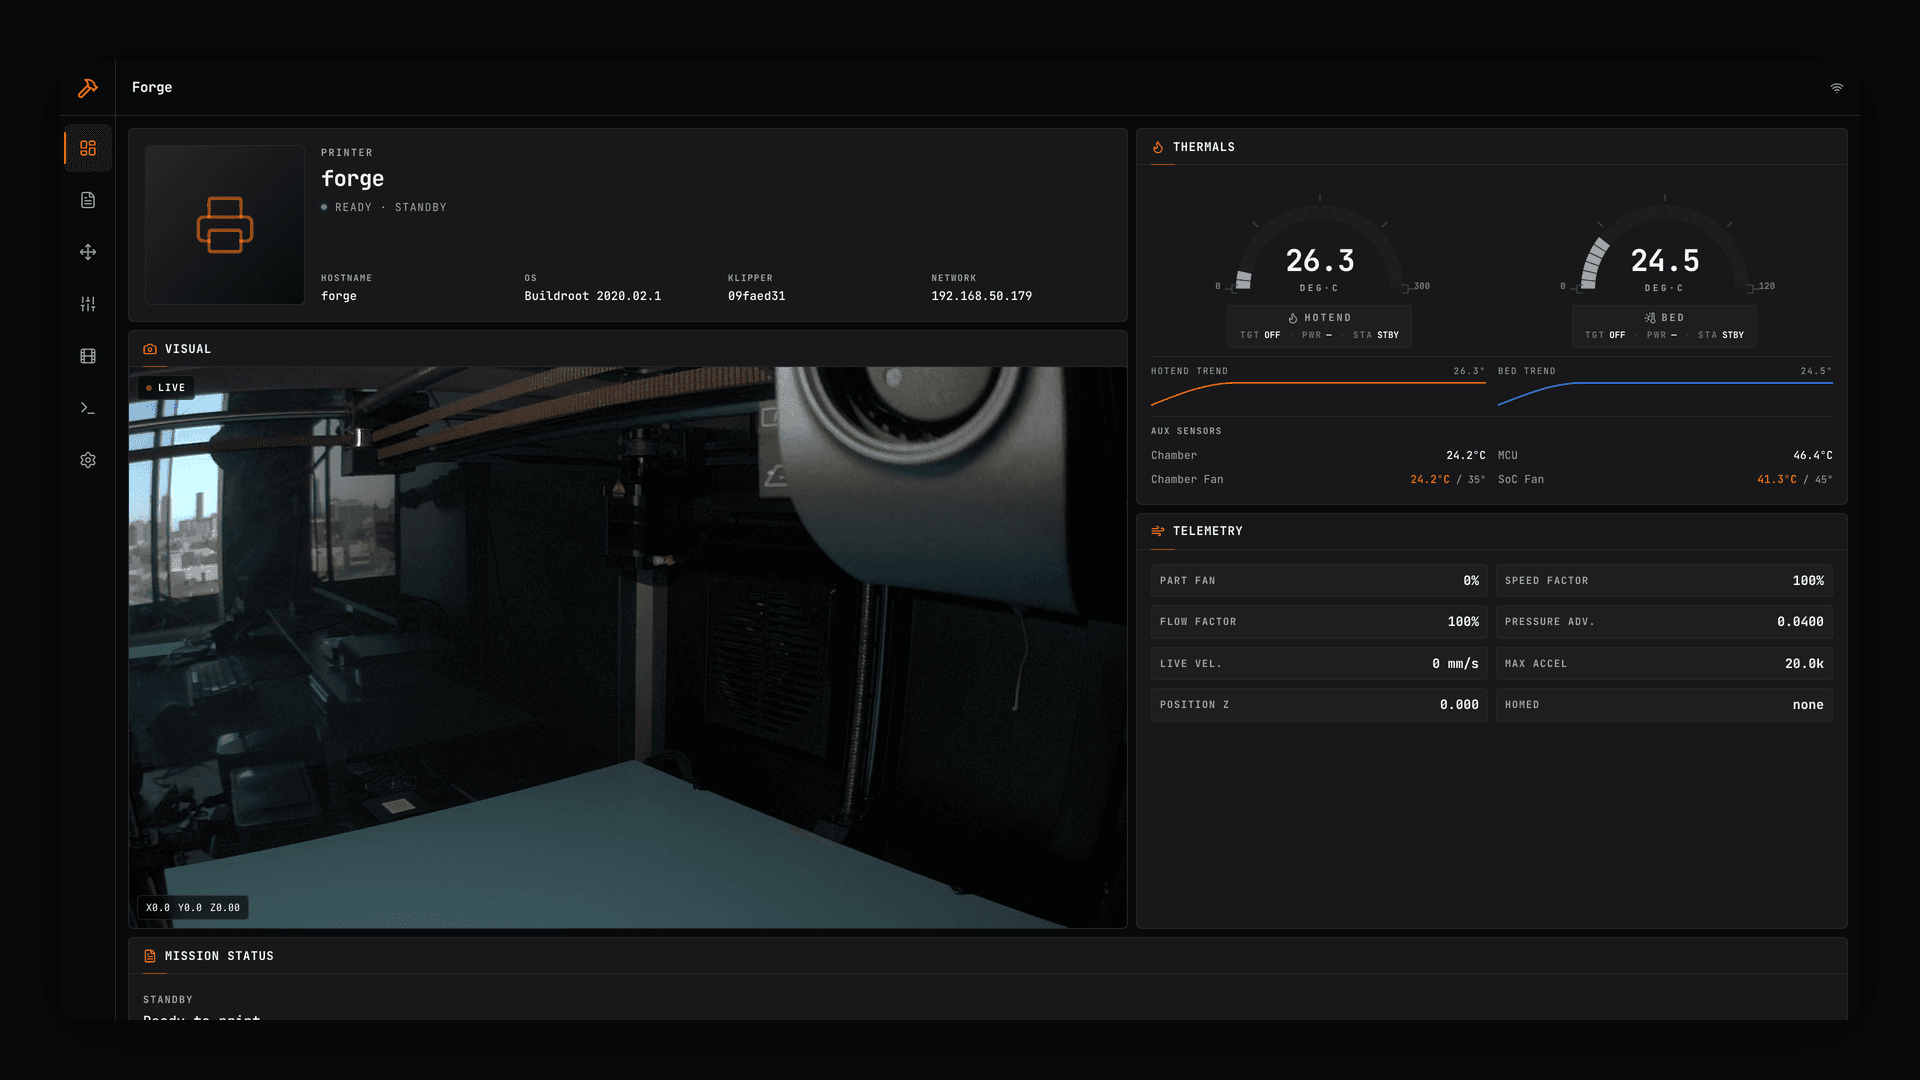The width and height of the screenshot is (1920, 1080).
Task: Click the AUX SENSORS section label
Action: (1186, 431)
